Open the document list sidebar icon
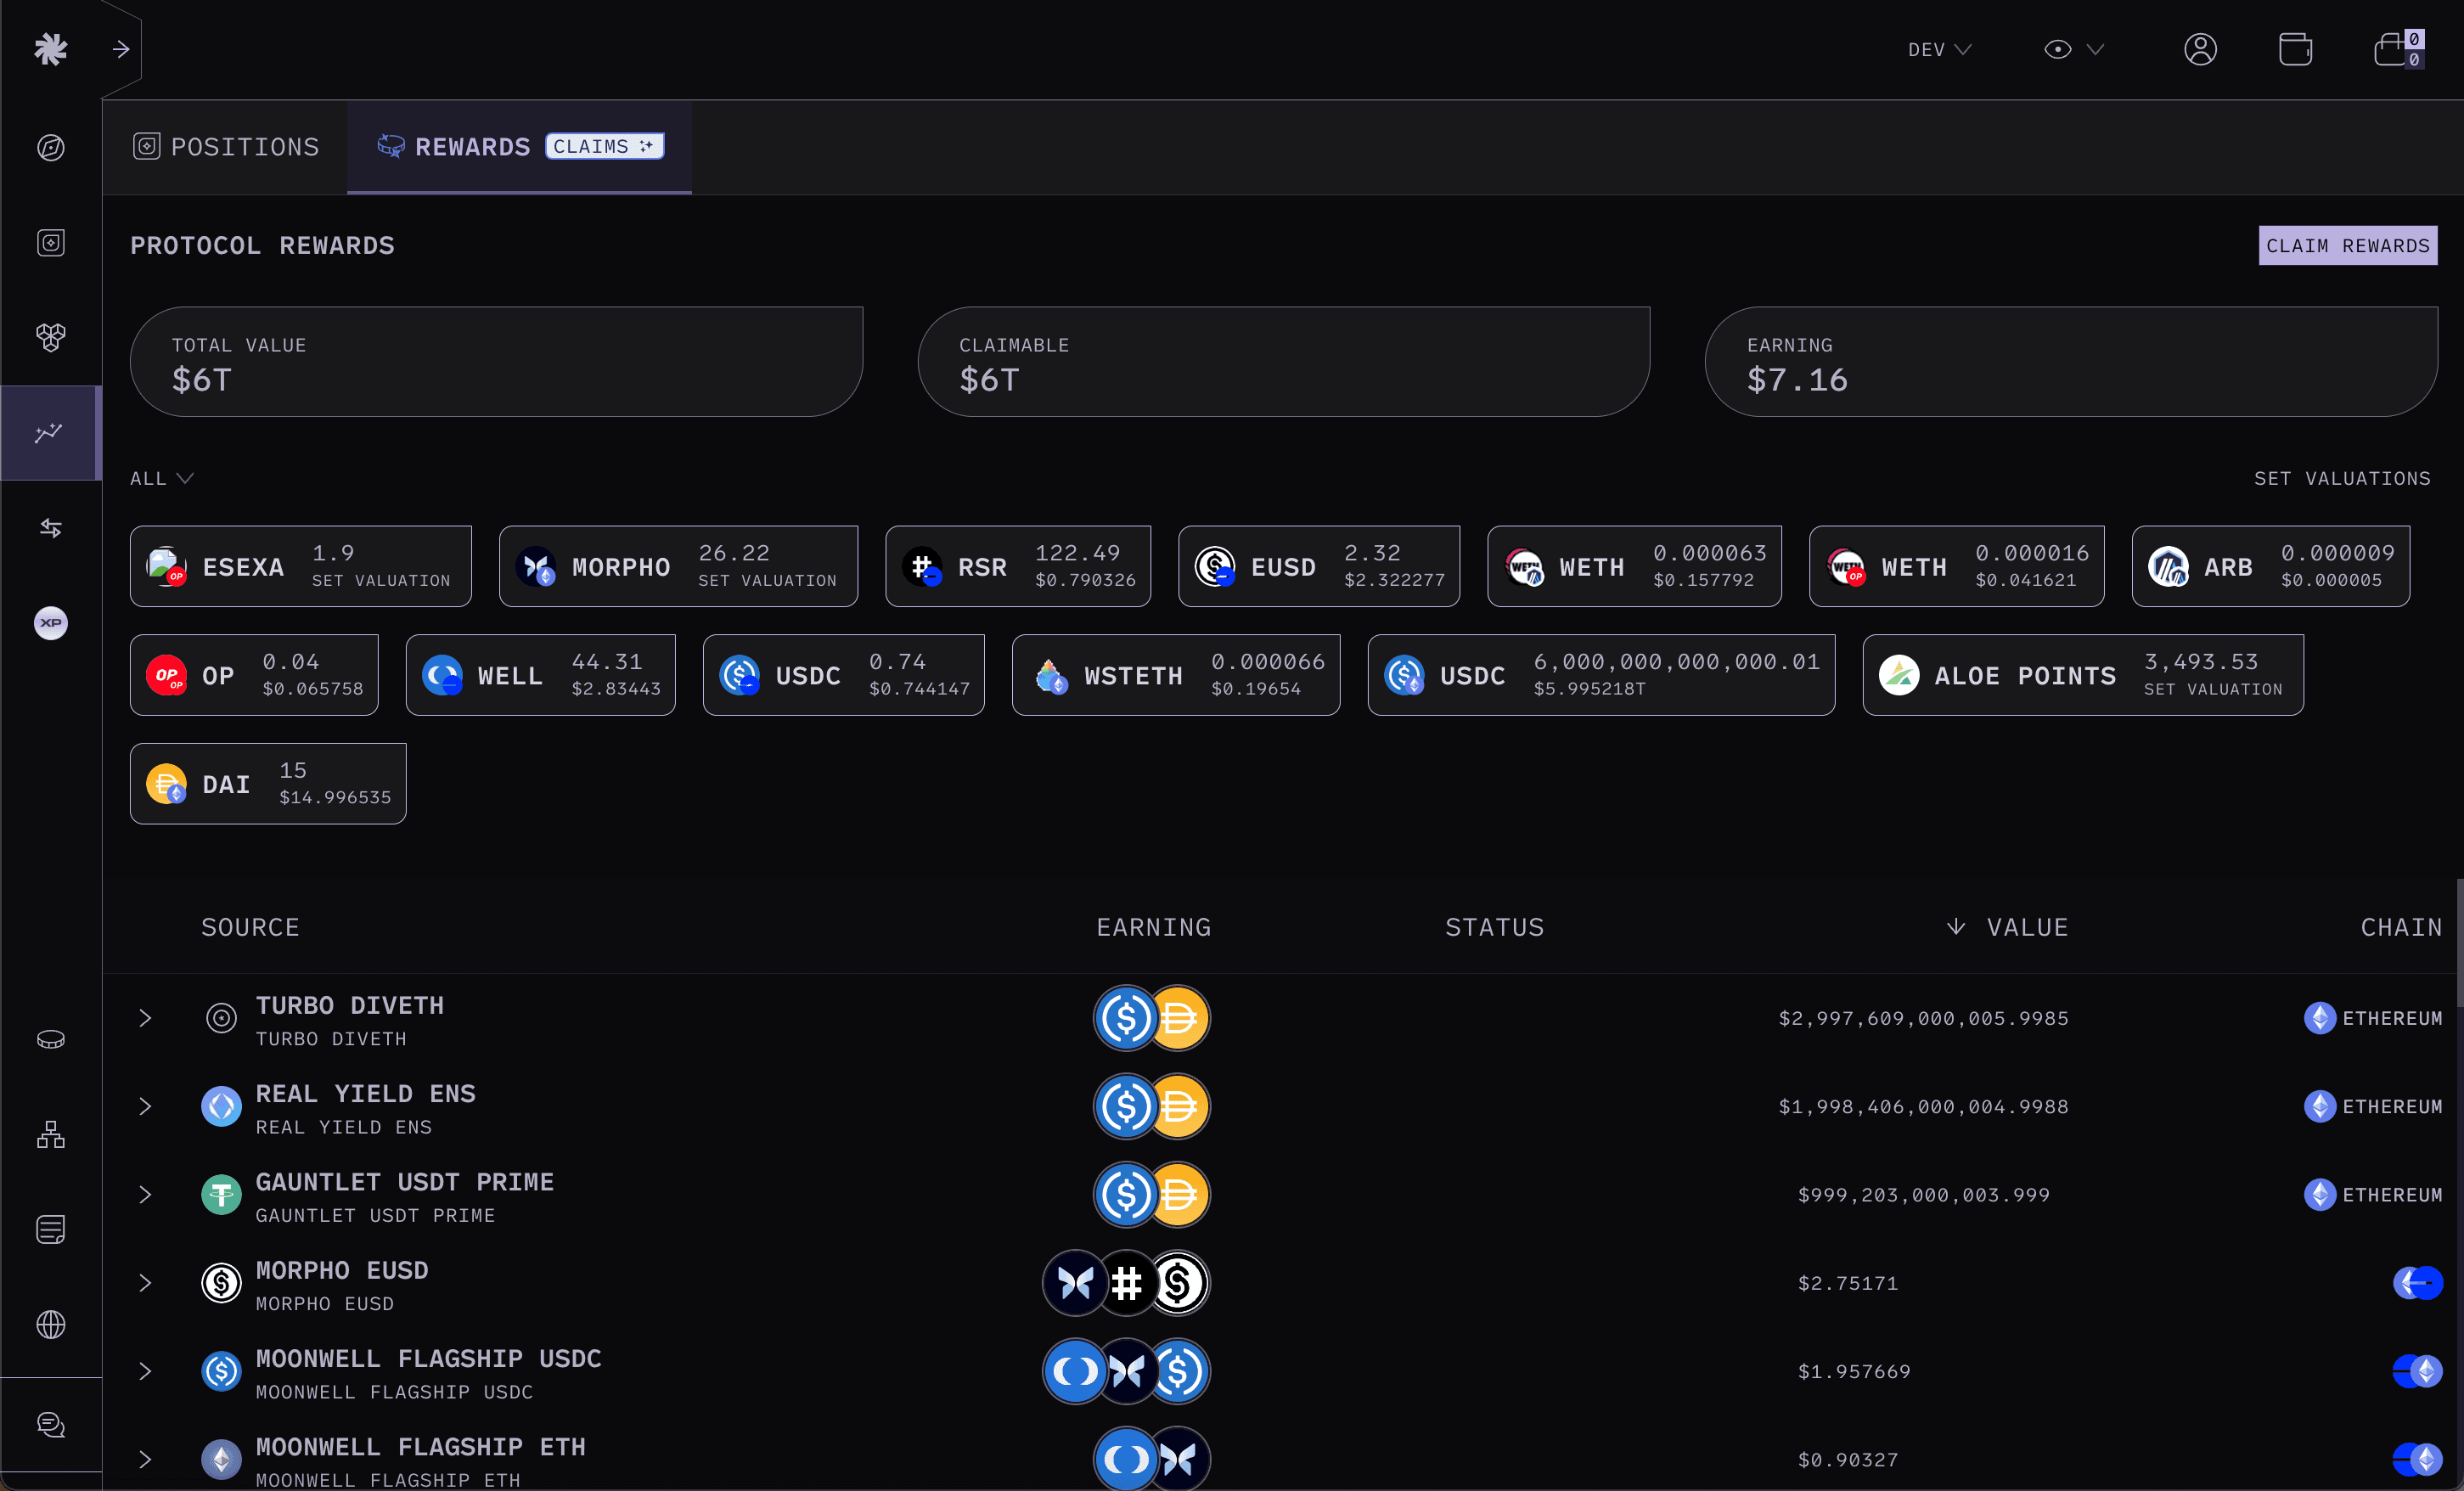Image resolution: width=2464 pixels, height=1491 pixels. pyautogui.click(x=51, y=1229)
